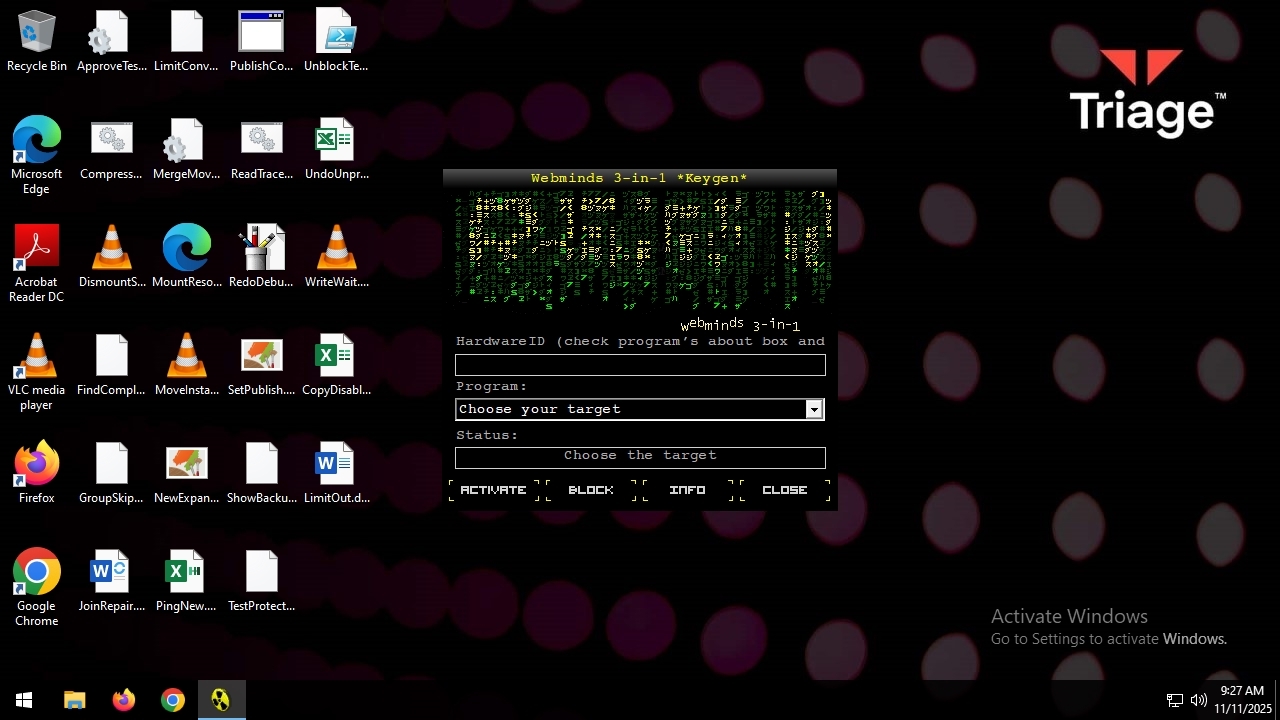Image resolution: width=1280 pixels, height=720 pixels.
Task: Open the Windows Start menu
Action: pyautogui.click(x=24, y=700)
